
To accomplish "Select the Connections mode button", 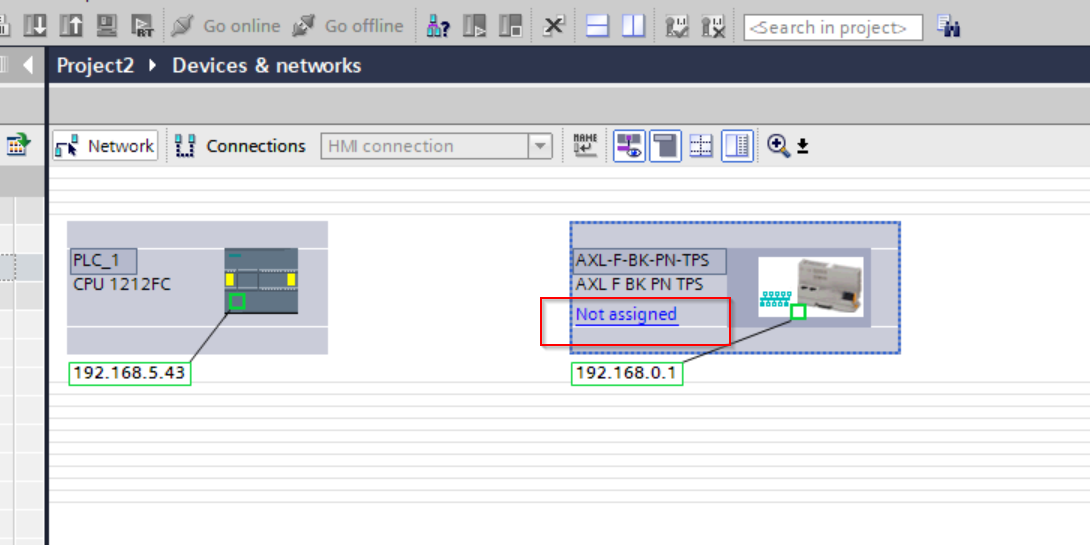I will (240, 146).
